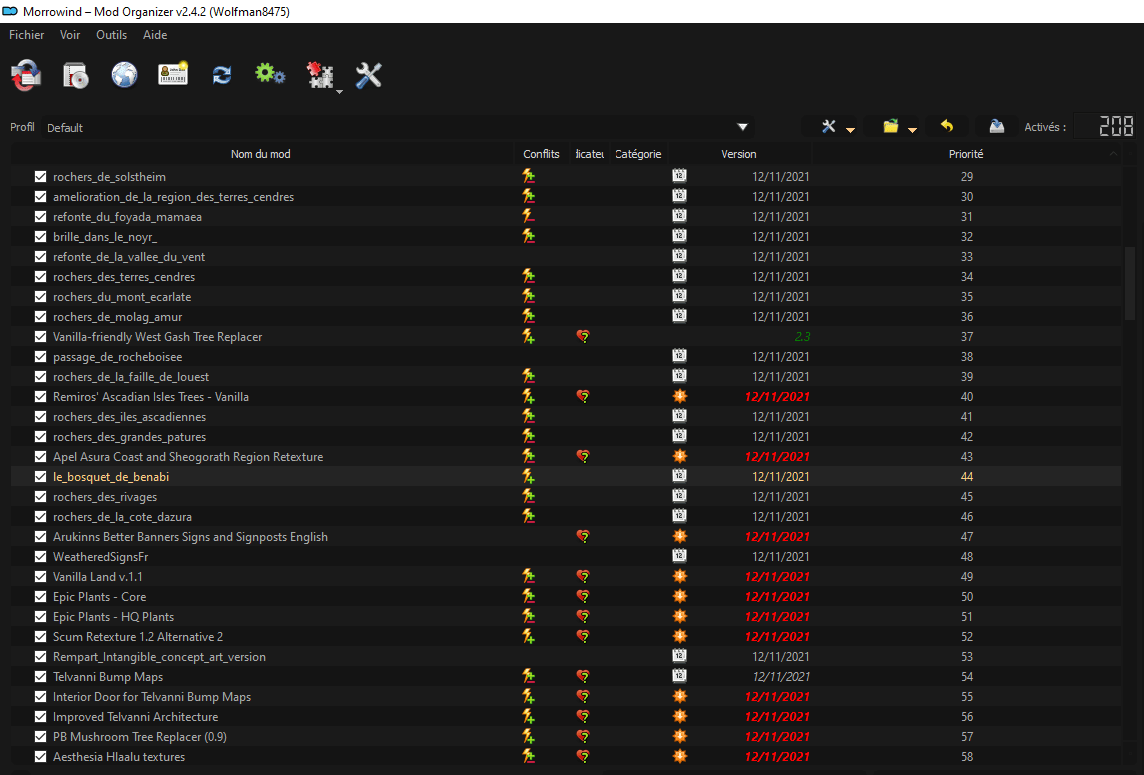This screenshot has width=1144, height=775.
Task: Open the Profil Default dropdown
Action: point(742,127)
